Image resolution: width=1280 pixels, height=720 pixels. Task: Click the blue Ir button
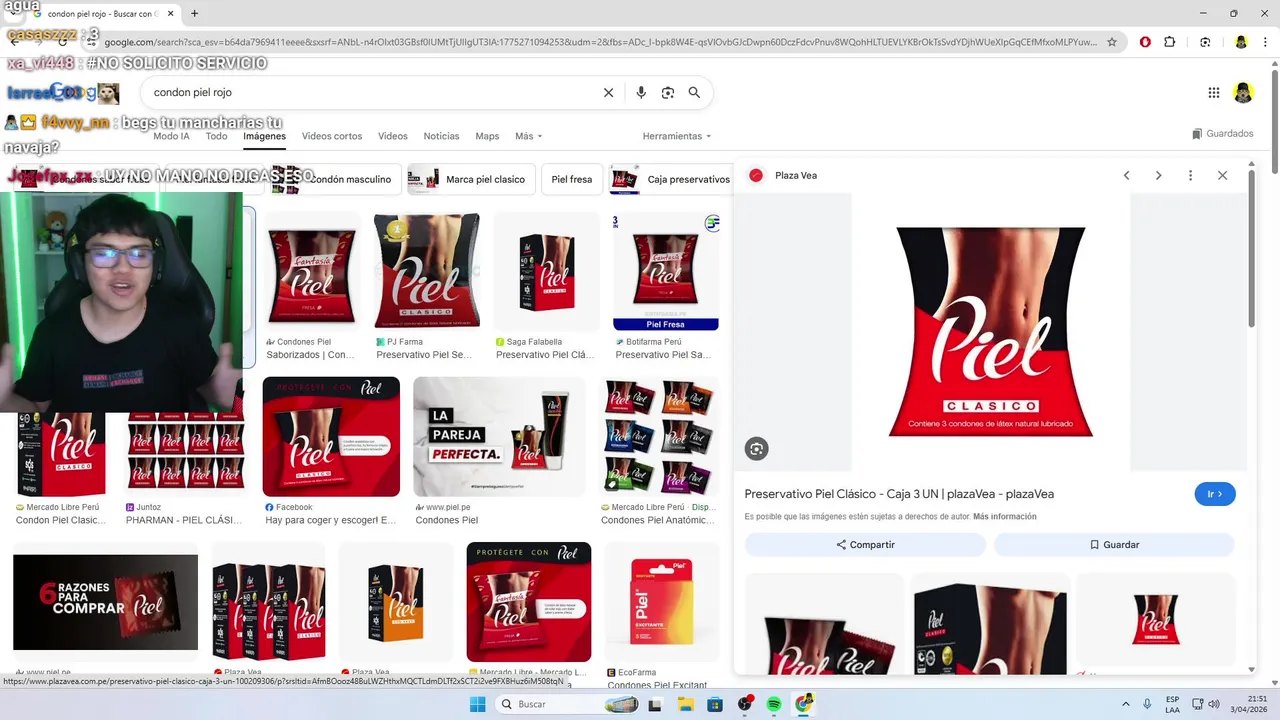(x=1215, y=494)
